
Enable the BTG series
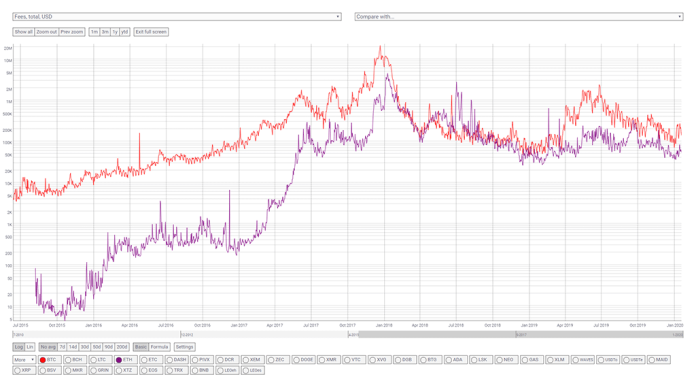pos(430,360)
